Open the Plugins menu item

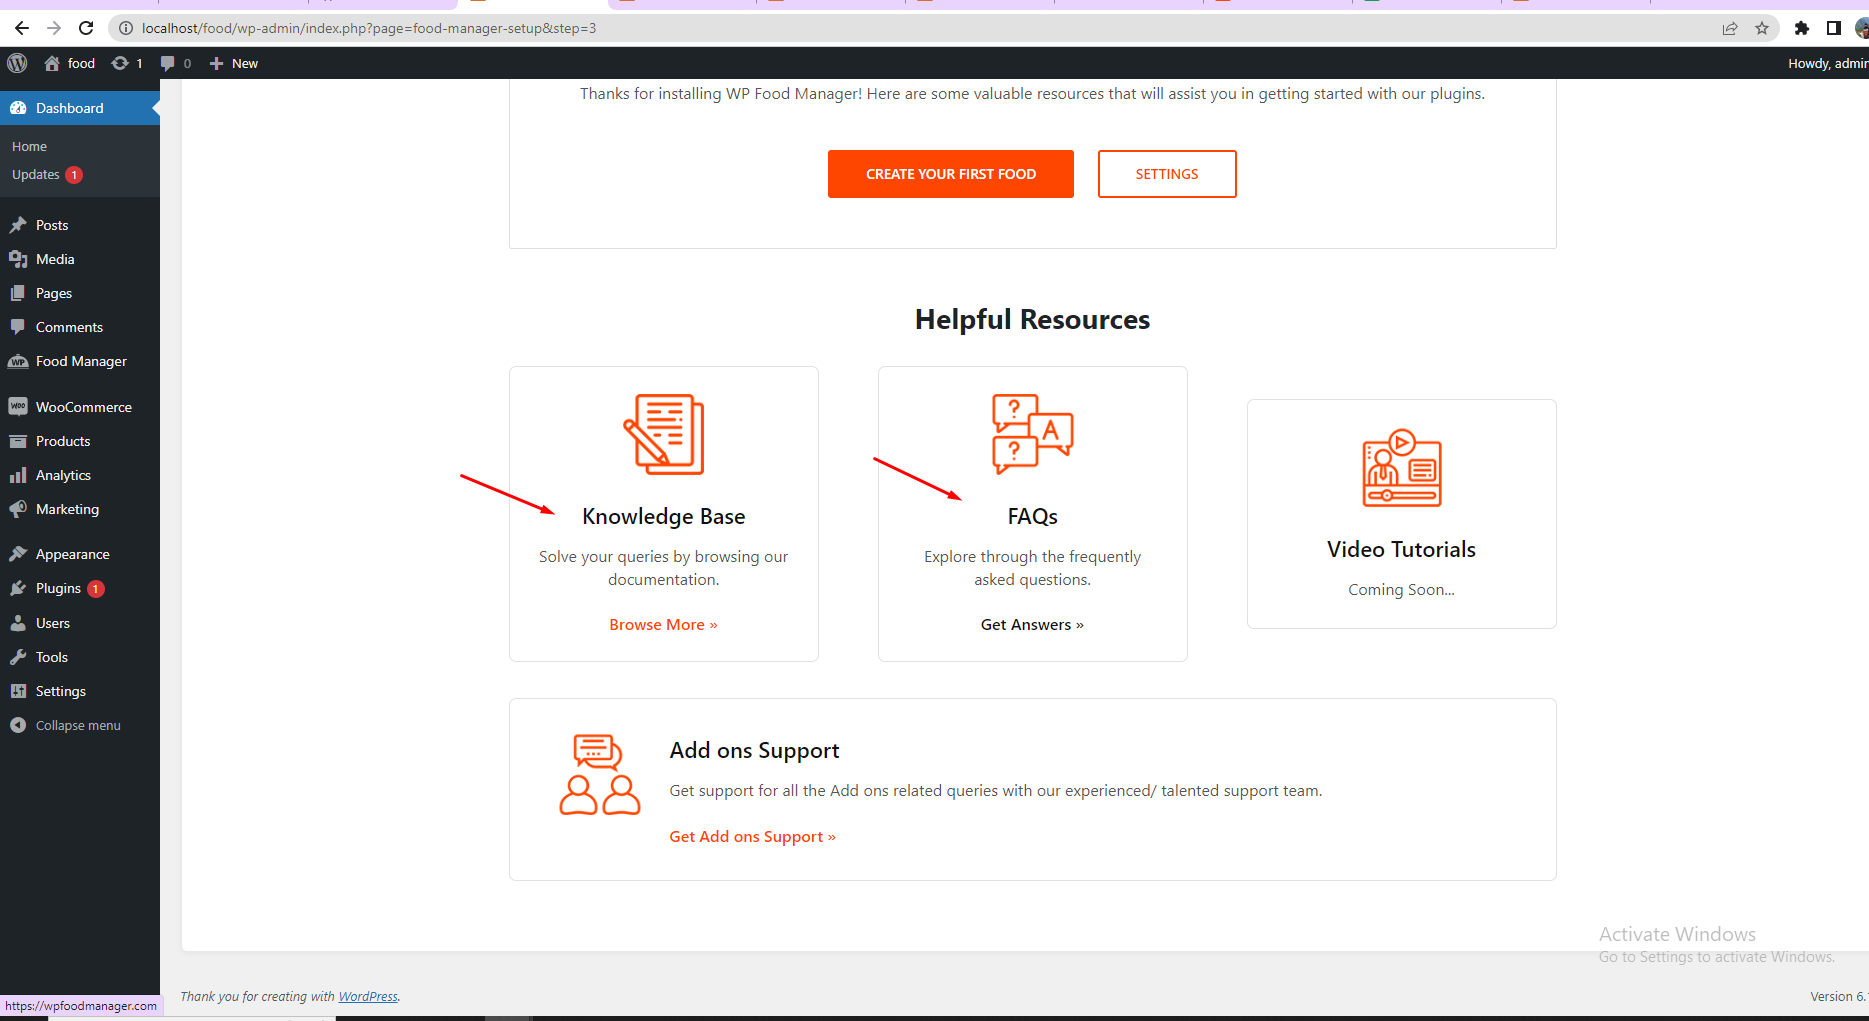point(80,588)
